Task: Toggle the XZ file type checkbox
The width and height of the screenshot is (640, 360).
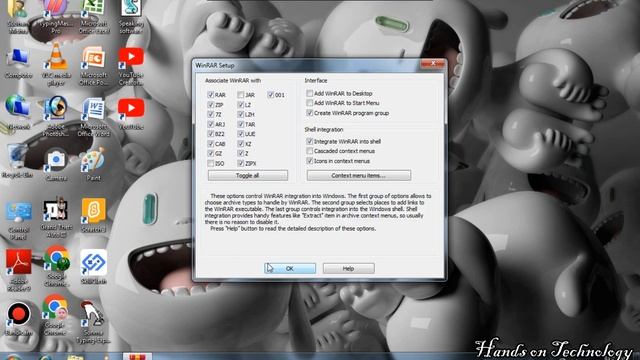Action: point(241,144)
